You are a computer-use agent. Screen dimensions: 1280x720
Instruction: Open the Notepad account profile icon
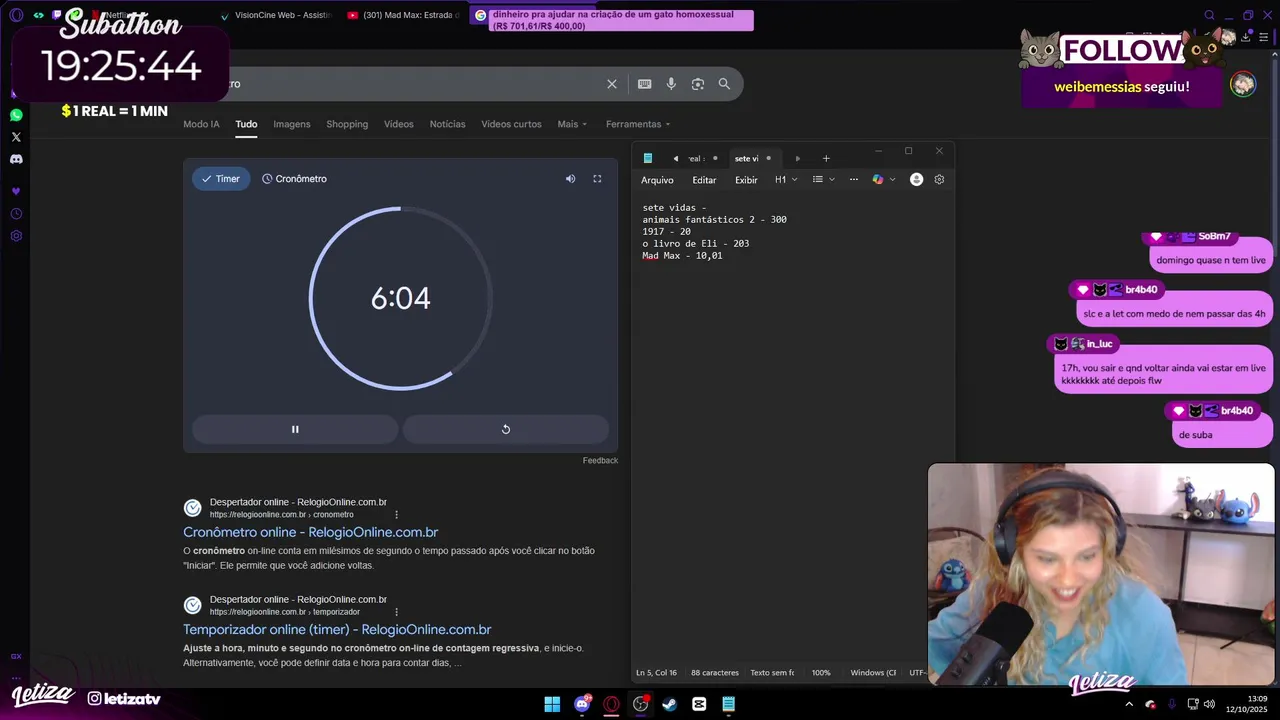coord(916,179)
